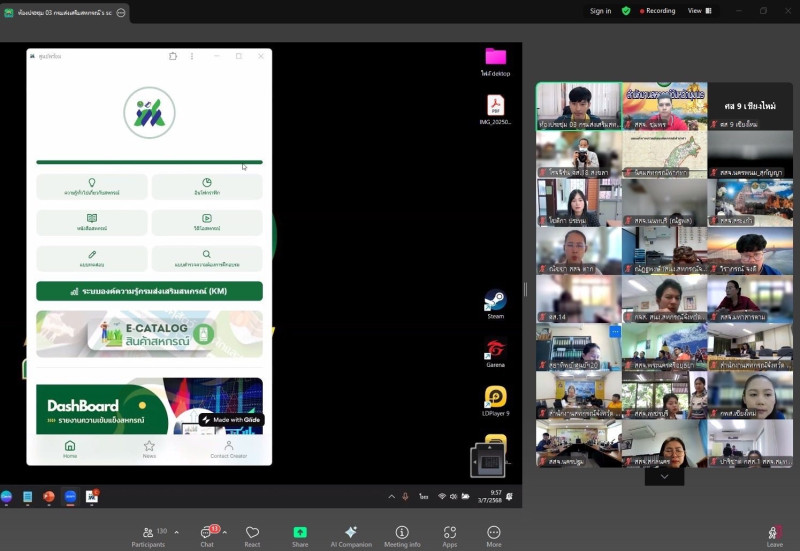Open the View layout dropdown
This screenshot has height=551, width=800.
699,11
